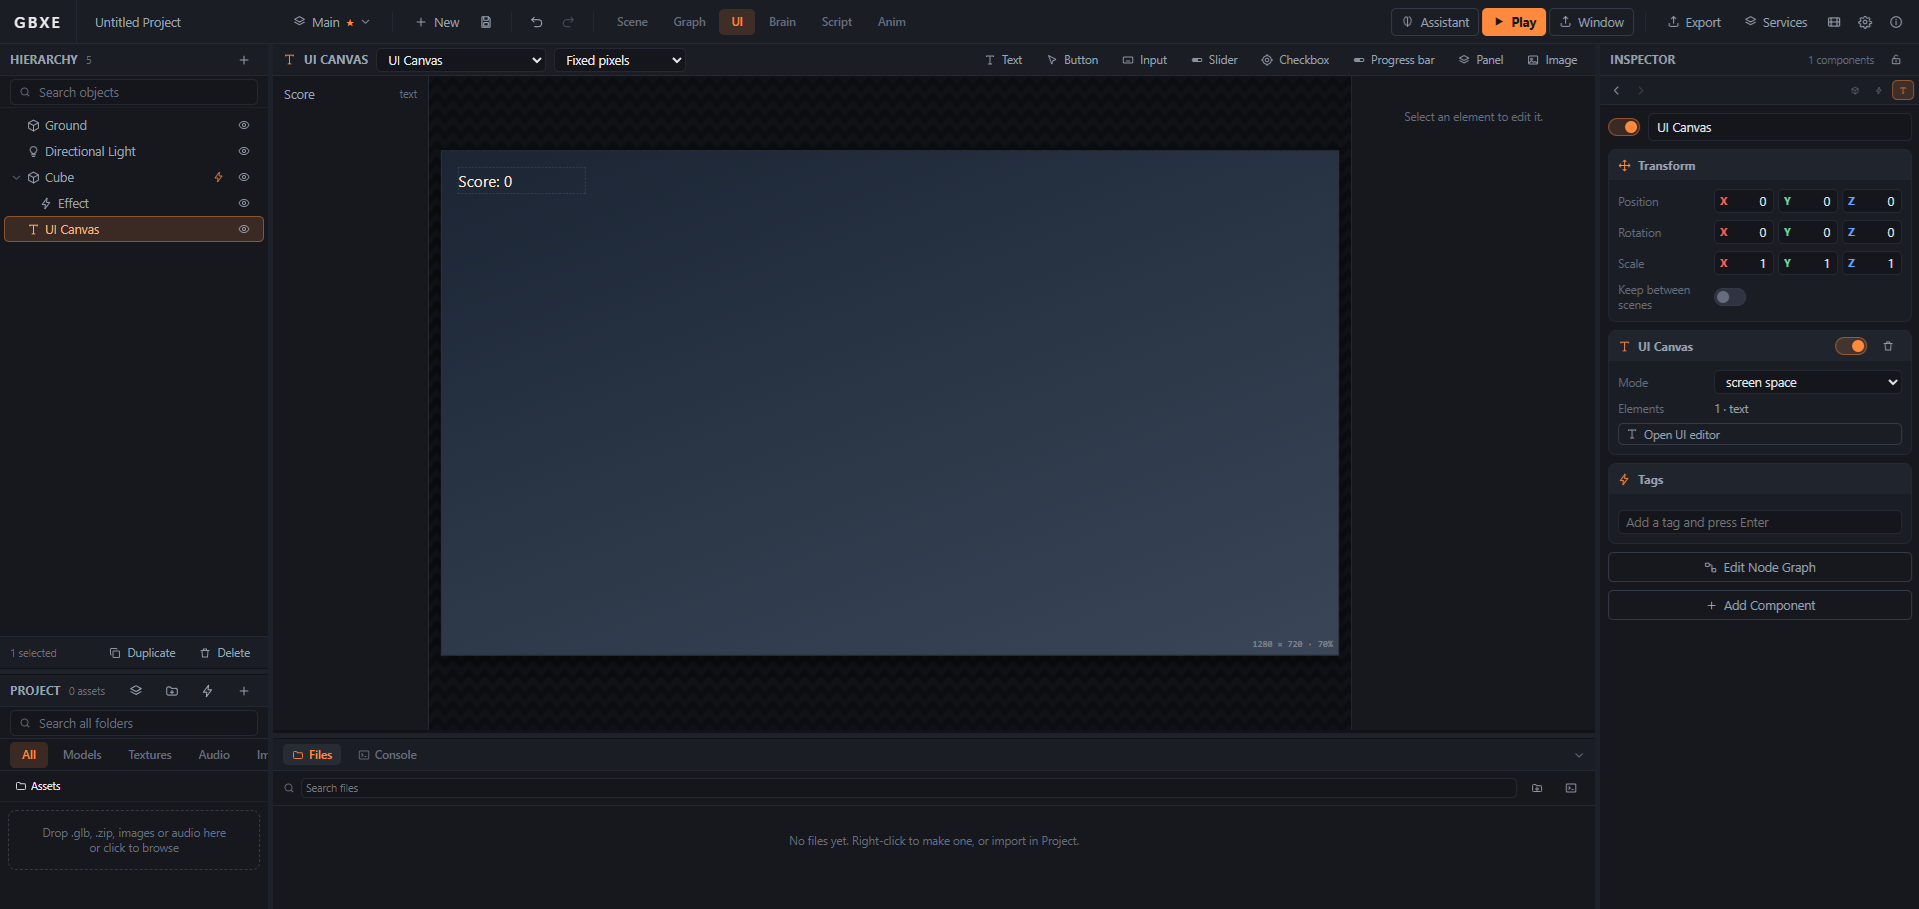Screen dimensions: 1919x909
Task: Open the UI Canvas selector dropdown
Action: coord(461,60)
